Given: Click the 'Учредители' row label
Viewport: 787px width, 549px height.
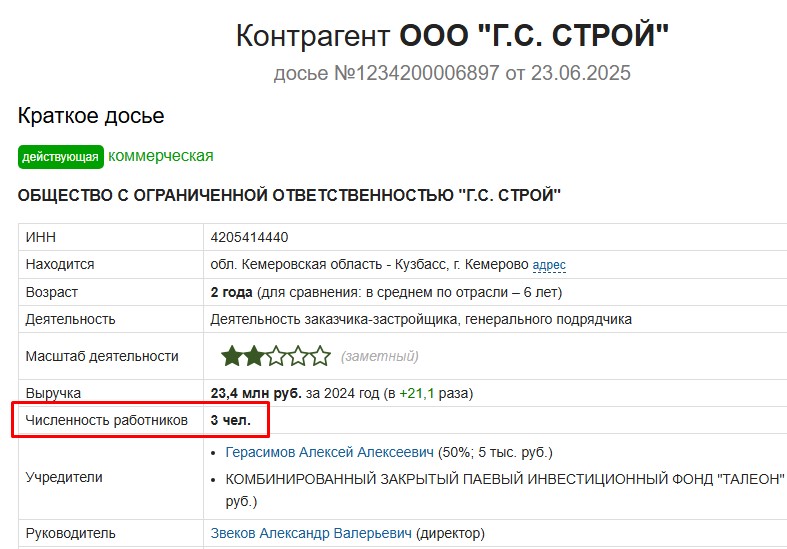Looking at the screenshot, I should [64, 477].
